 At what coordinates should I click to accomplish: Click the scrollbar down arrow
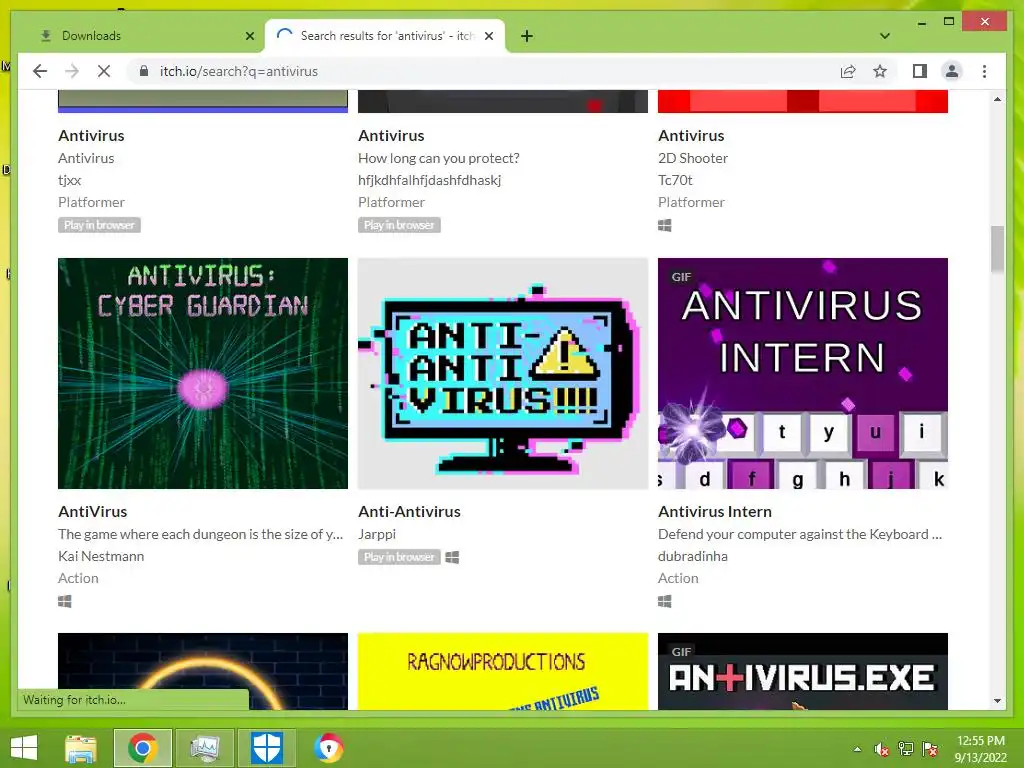[997, 701]
